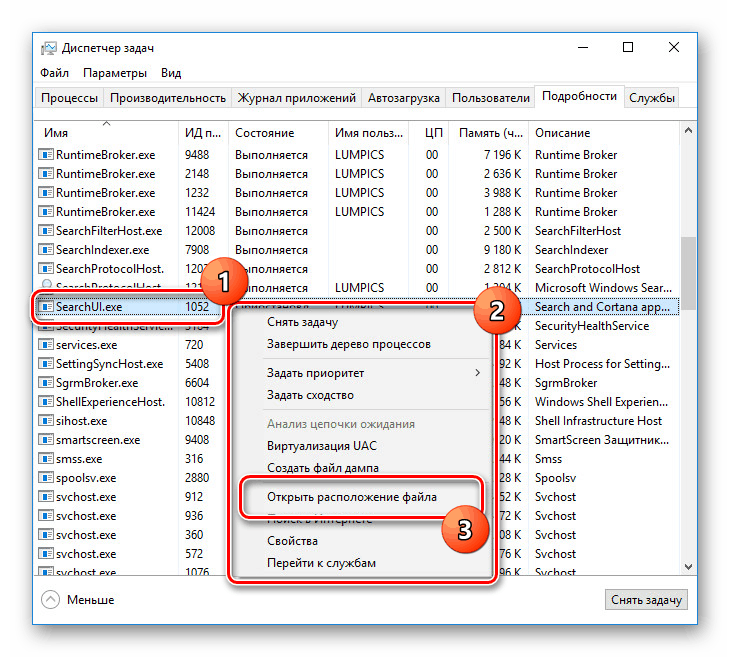Viewport: 730px width, 657px height.
Task: Click the SearchUI.exe process icon
Action: click(46, 307)
